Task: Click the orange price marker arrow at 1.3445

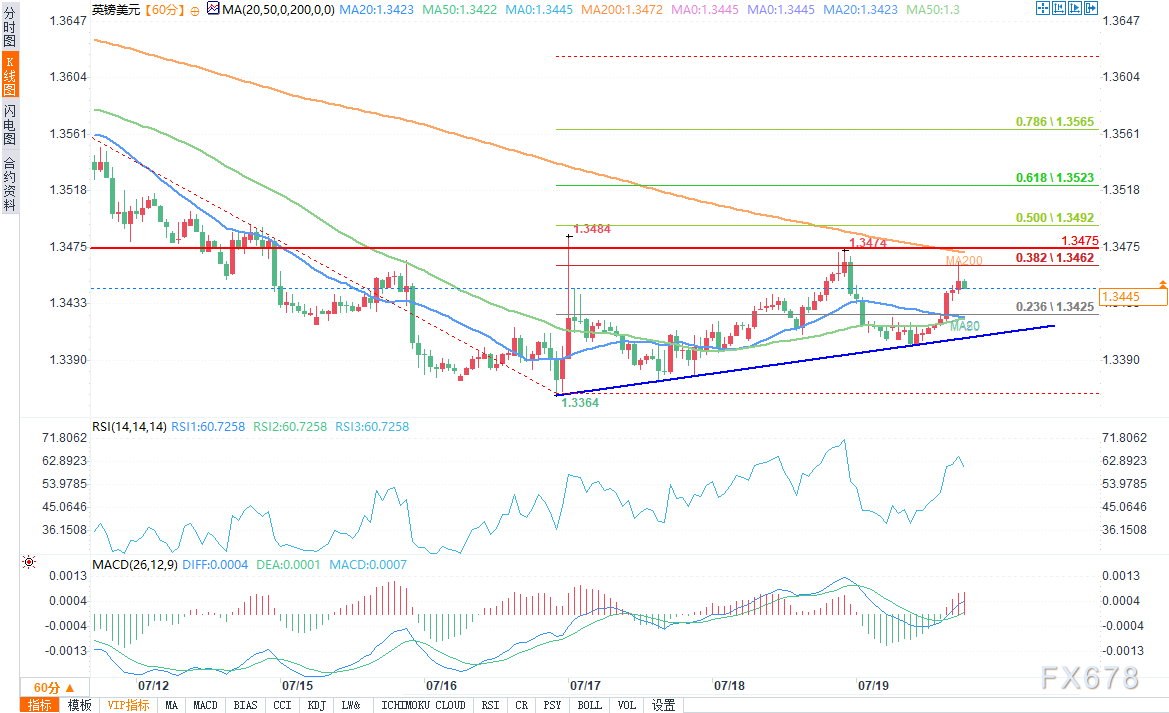Action: [1162, 285]
